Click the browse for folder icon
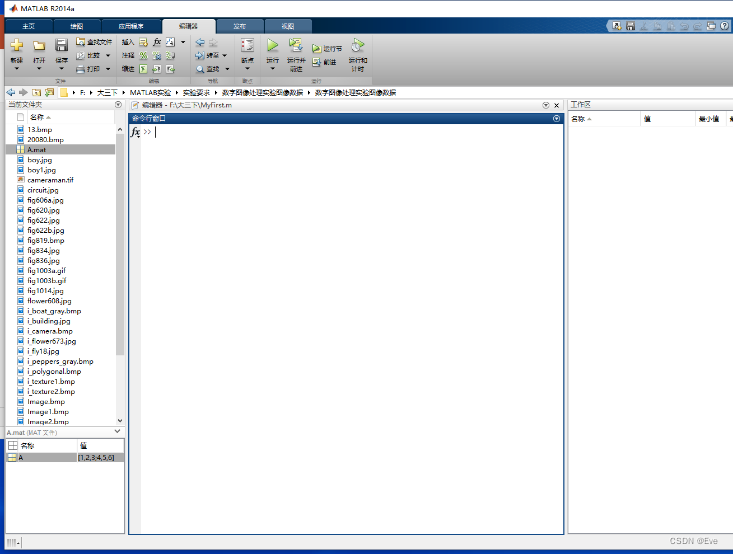This screenshot has height=554, width=733. (49, 93)
